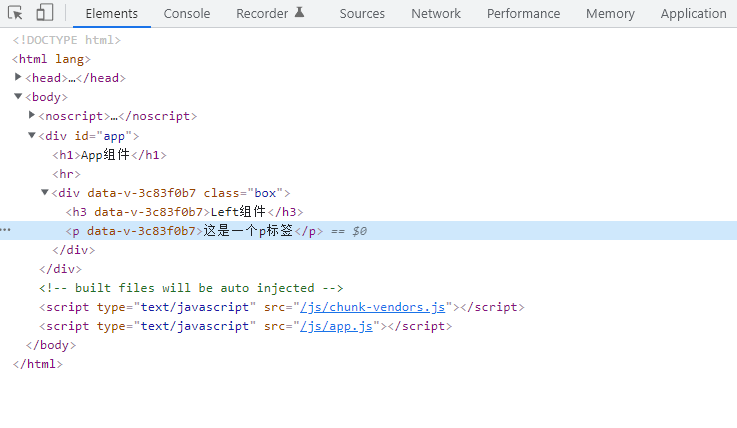Select the closing </body> tag

[51, 345]
